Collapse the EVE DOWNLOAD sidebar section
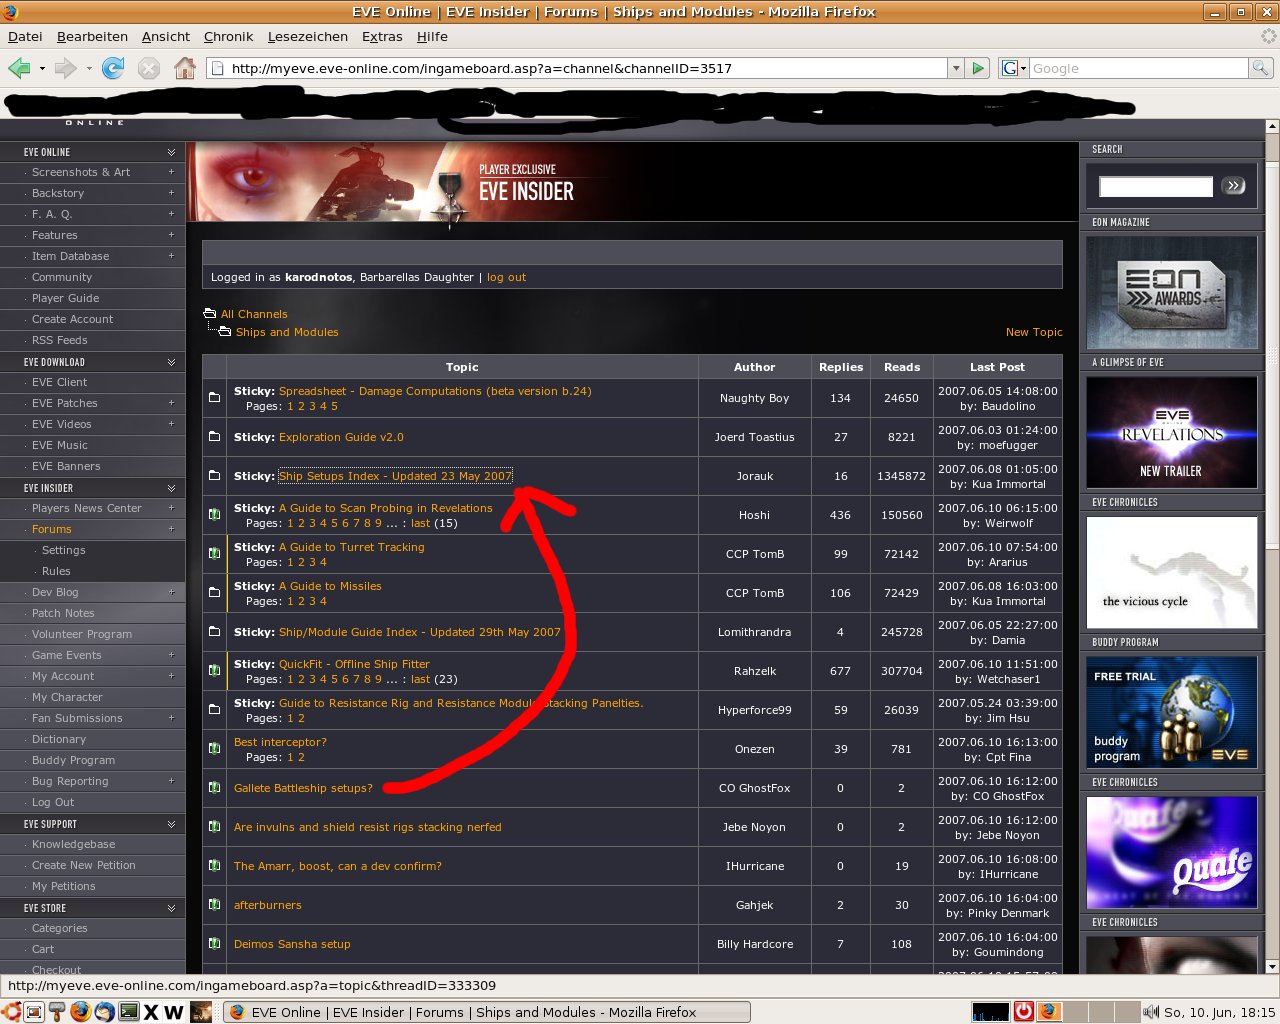This screenshot has height=1024, width=1280. click(x=171, y=362)
